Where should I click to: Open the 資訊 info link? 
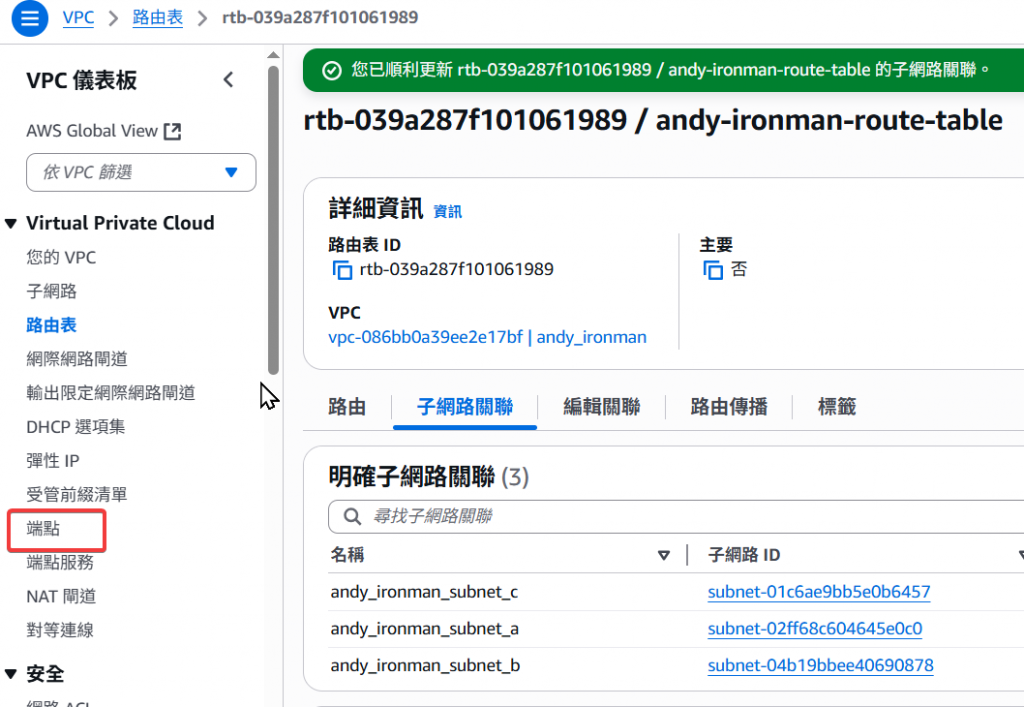(447, 212)
